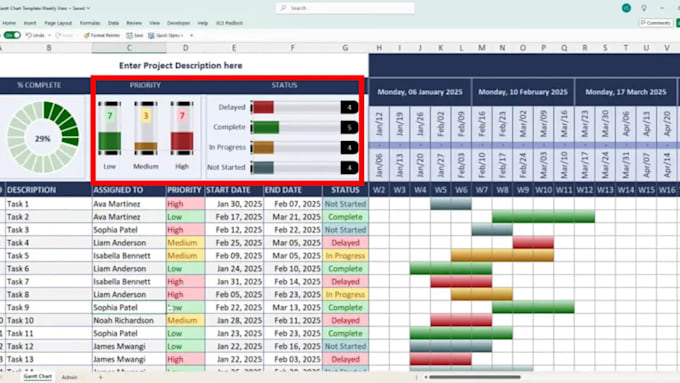This screenshot has height=383, width=680.
Task: Switch to the Admin sheet tab
Action: point(69,377)
